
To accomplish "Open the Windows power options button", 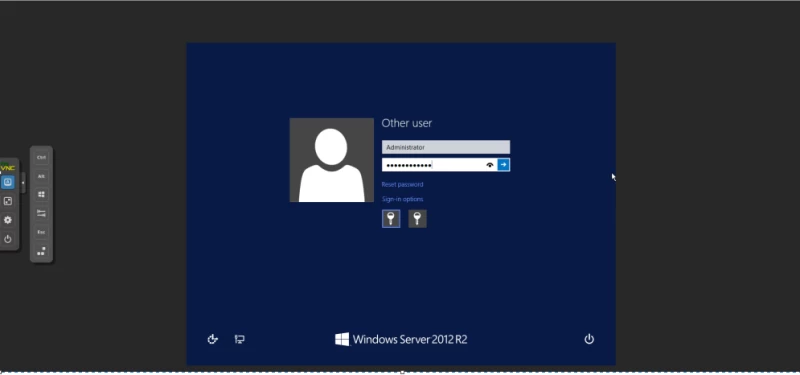I will coord(589,339).
